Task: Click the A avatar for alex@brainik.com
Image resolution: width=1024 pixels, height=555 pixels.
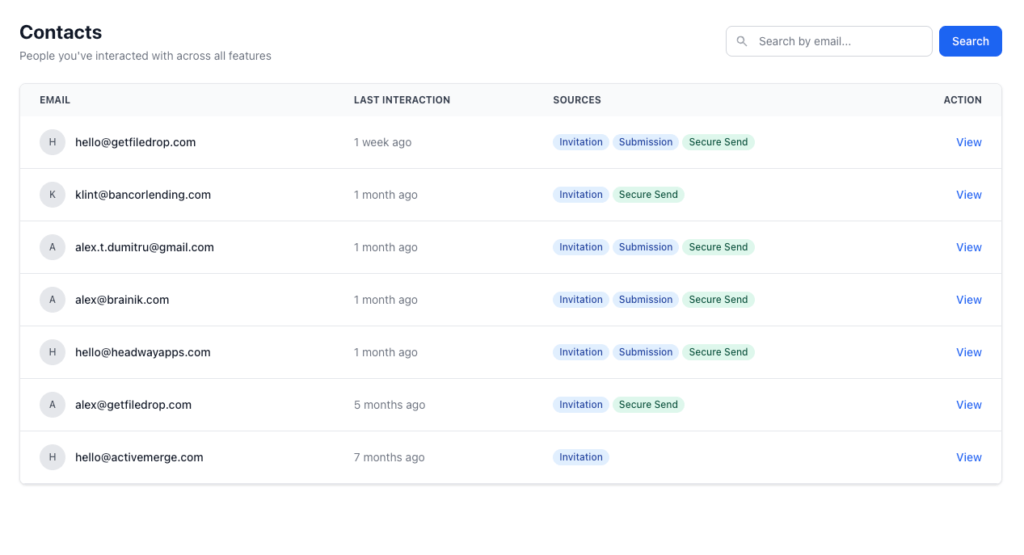Action: [x=52, y=300]
